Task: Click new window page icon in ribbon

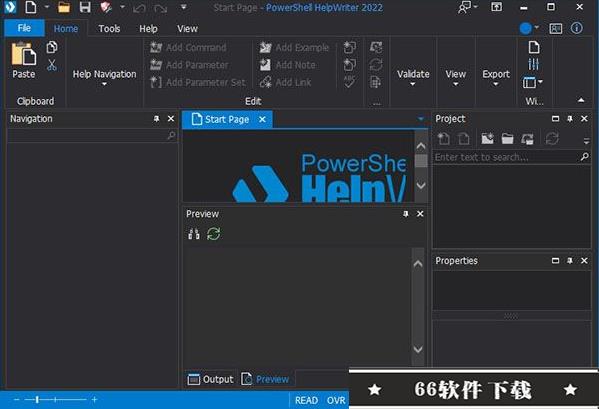Action: click(534, 47)
